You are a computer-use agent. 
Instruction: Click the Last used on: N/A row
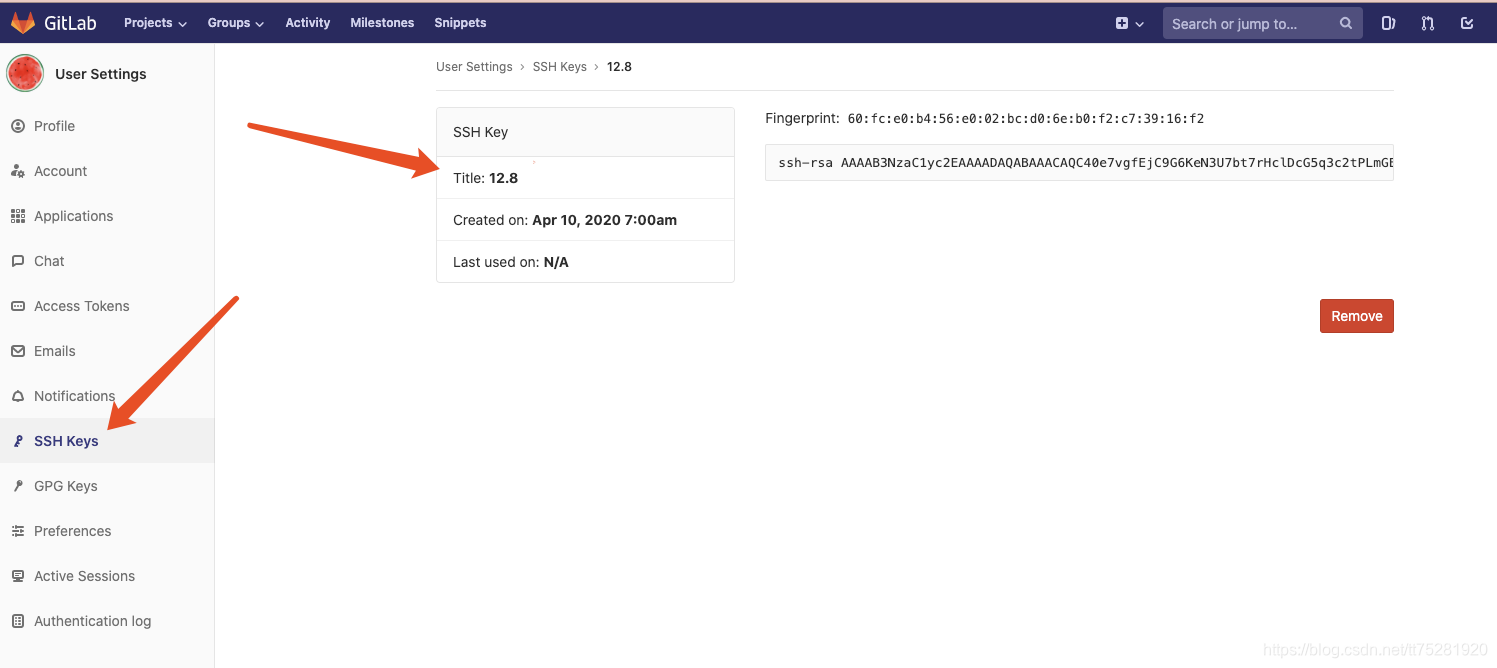point(585,262)
